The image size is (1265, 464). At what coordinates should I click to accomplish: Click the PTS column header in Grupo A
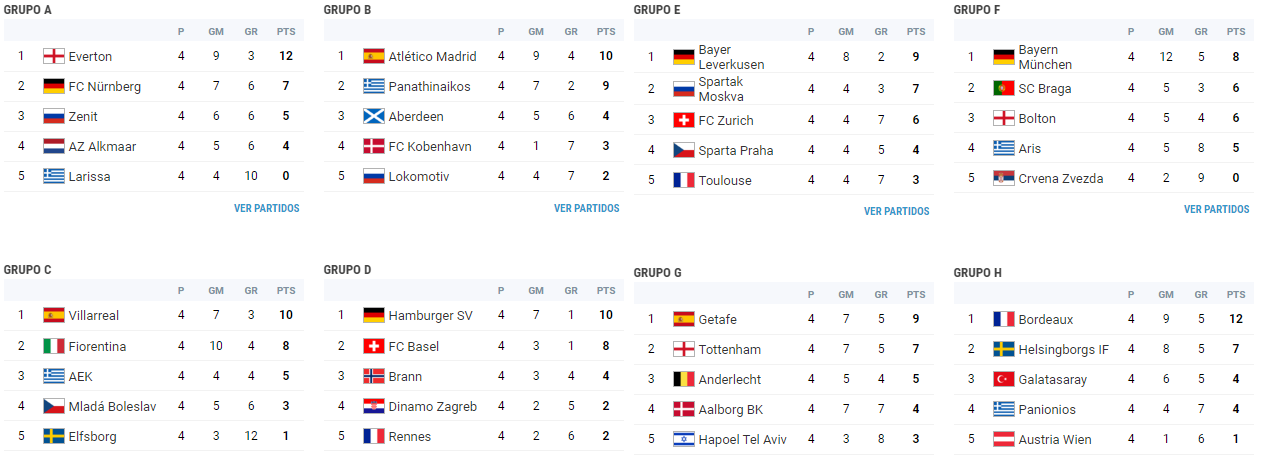click(x=286, y=31)
